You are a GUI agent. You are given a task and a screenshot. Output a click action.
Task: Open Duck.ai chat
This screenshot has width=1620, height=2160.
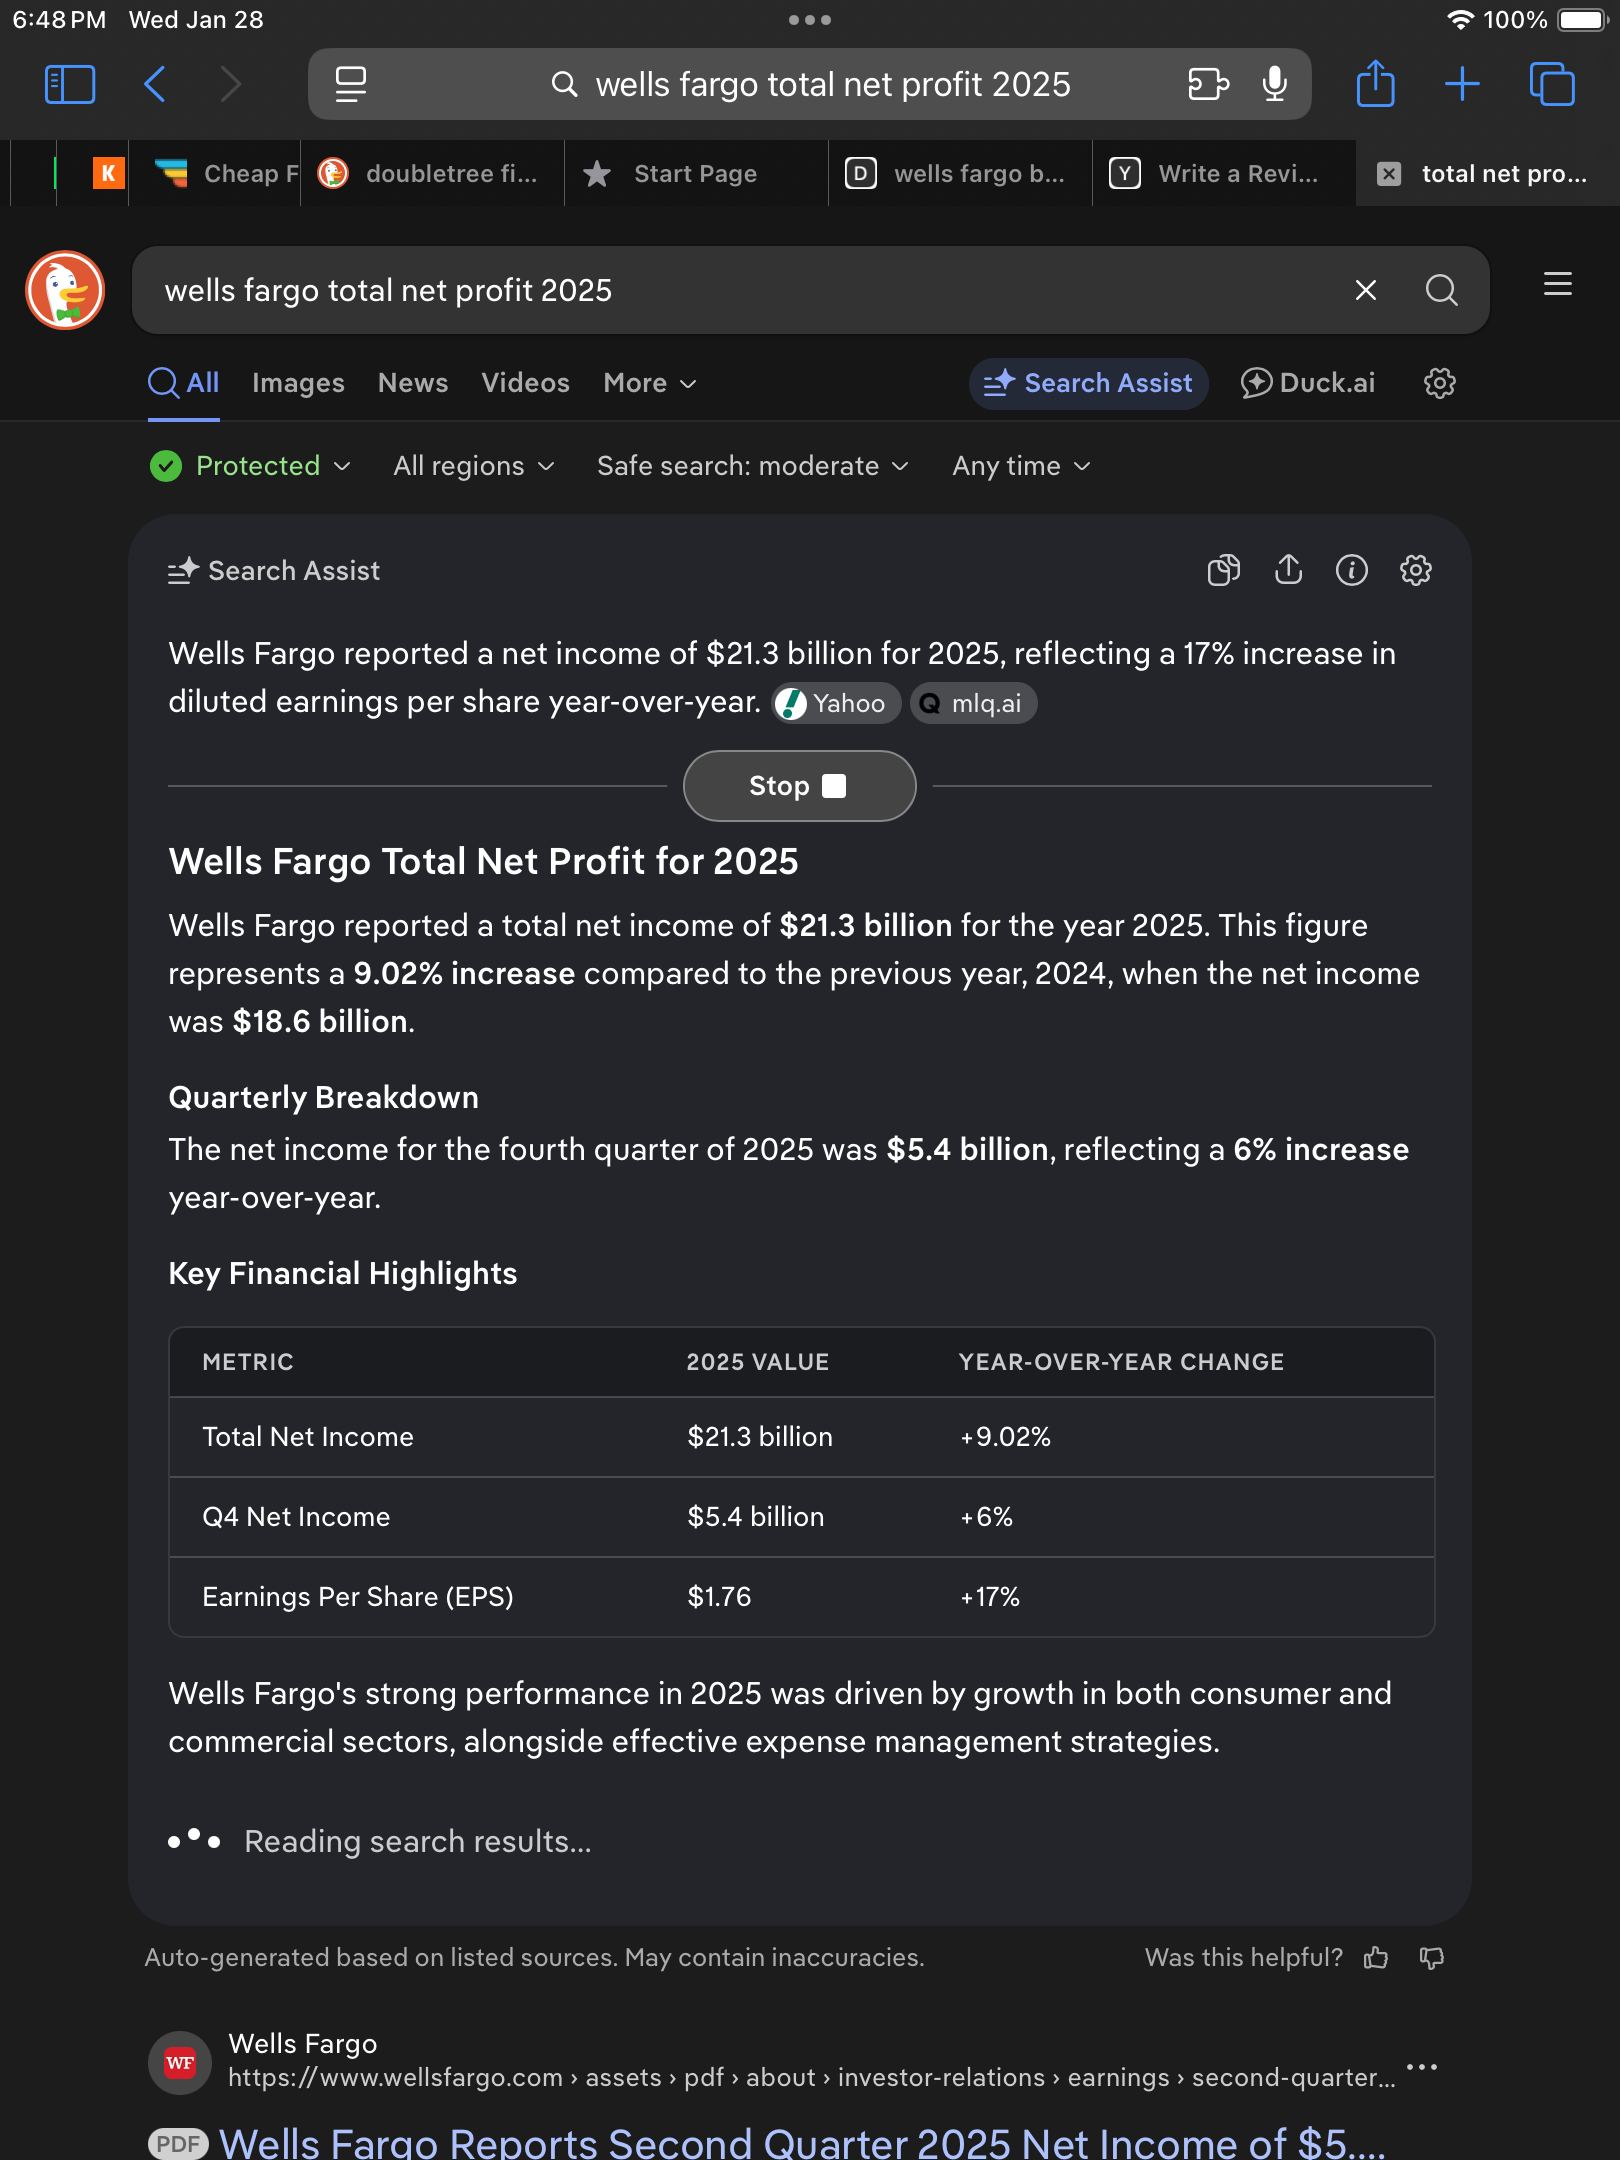point(1308,383)
